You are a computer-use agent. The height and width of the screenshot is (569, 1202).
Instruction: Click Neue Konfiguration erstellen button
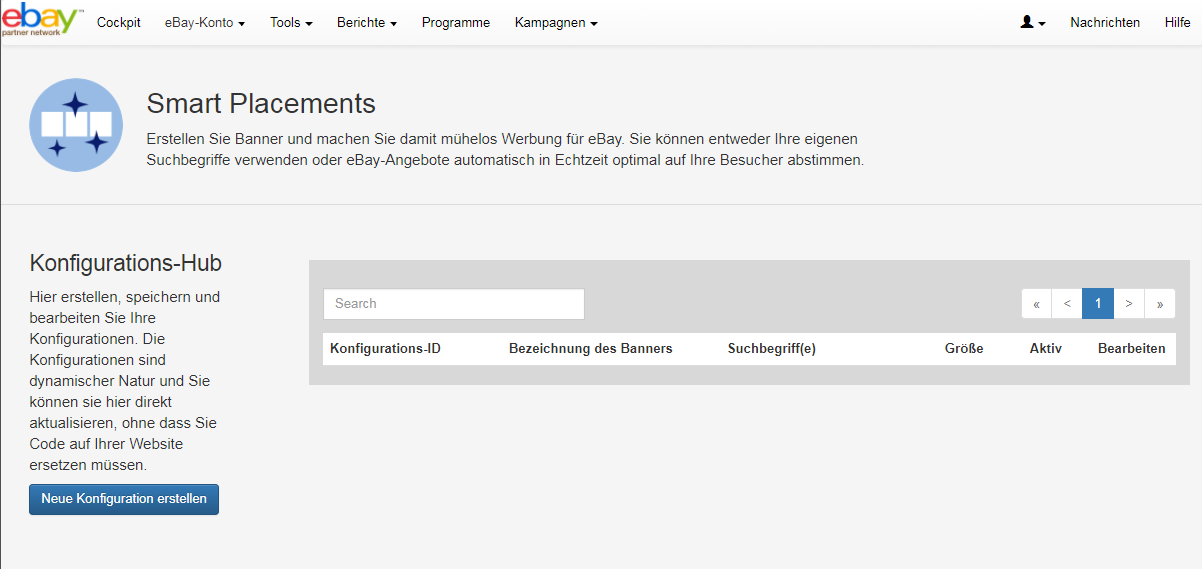coord(124,499)
